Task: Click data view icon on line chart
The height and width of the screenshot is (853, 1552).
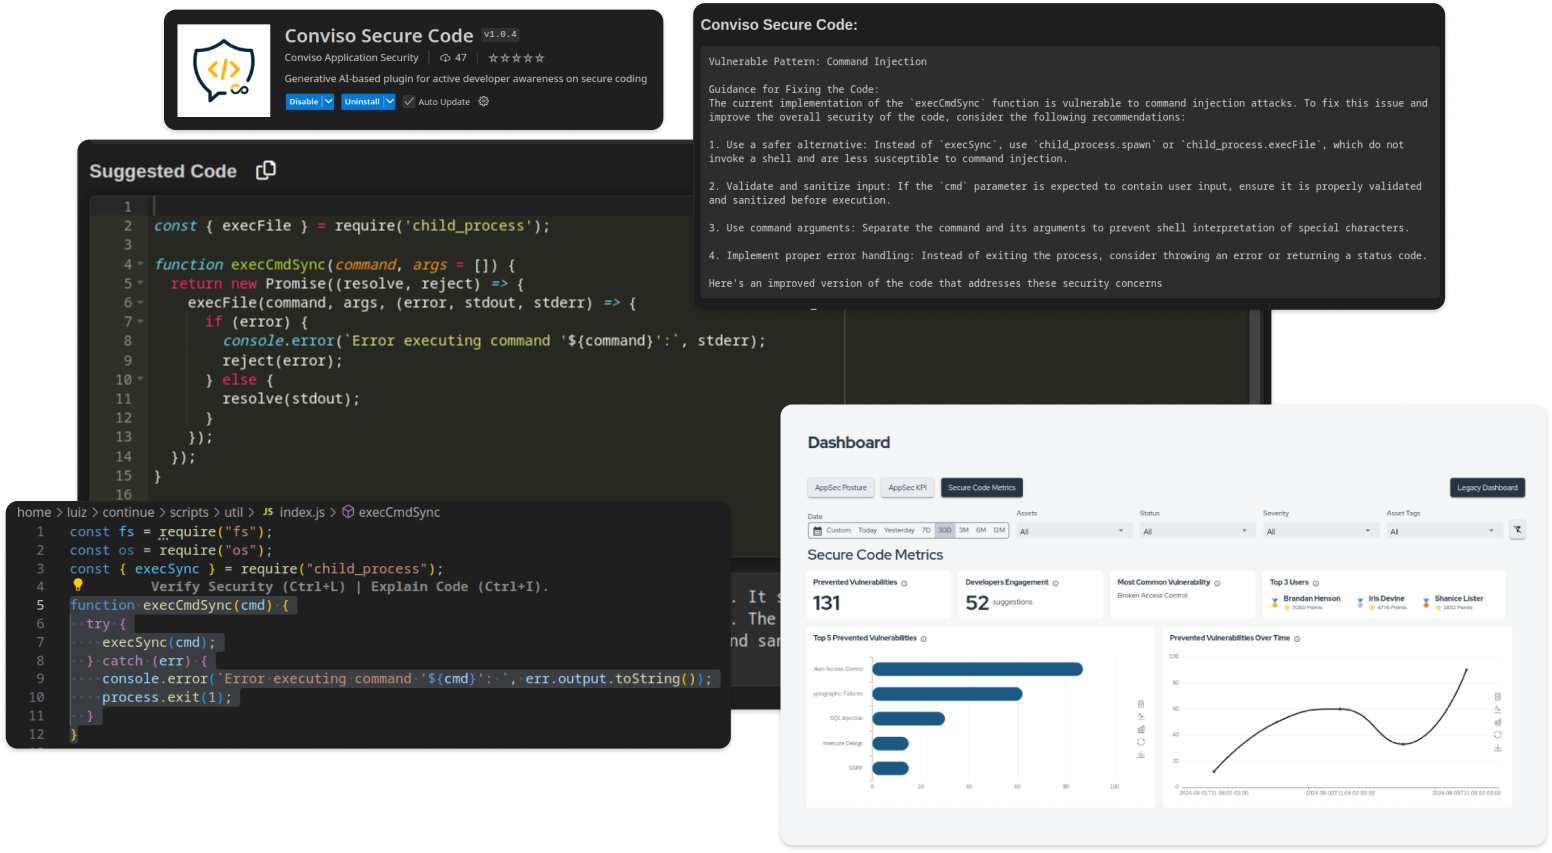Action: tap(1498, 696)
